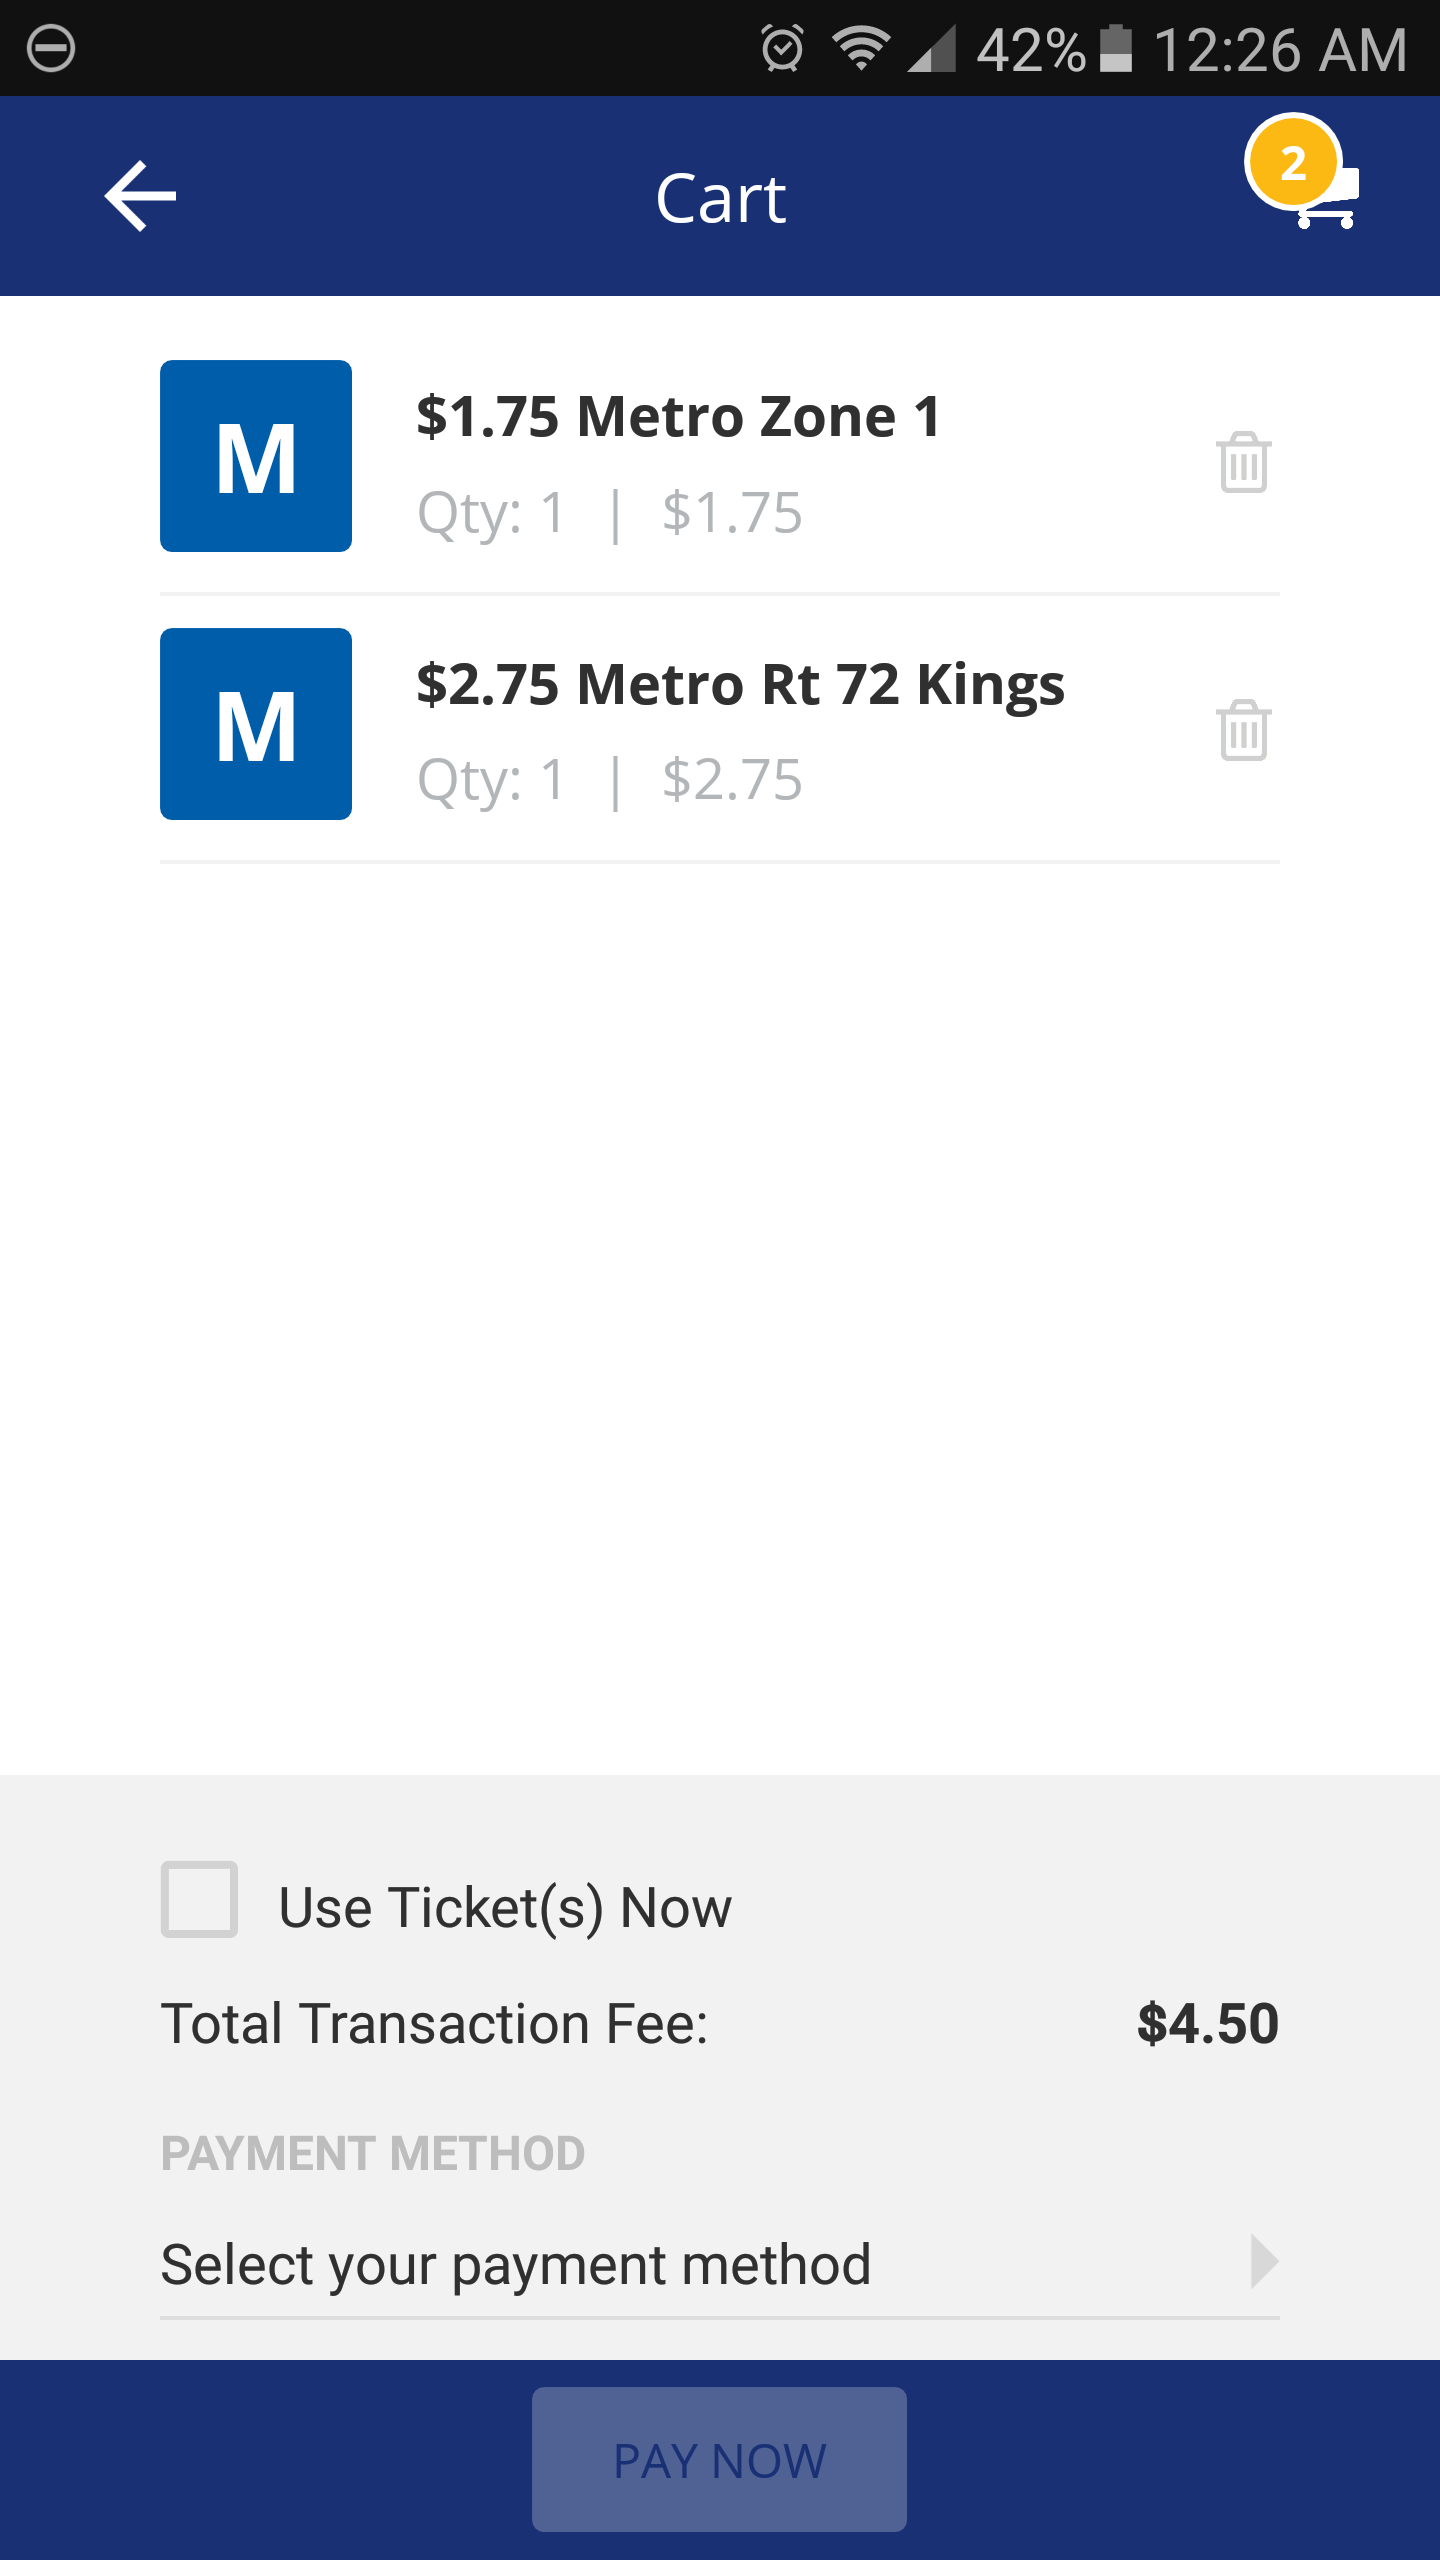Tap the $4.50 total transaction fee amount
This screenshot has height=2560, width=1440.
pos(1208,2023)
